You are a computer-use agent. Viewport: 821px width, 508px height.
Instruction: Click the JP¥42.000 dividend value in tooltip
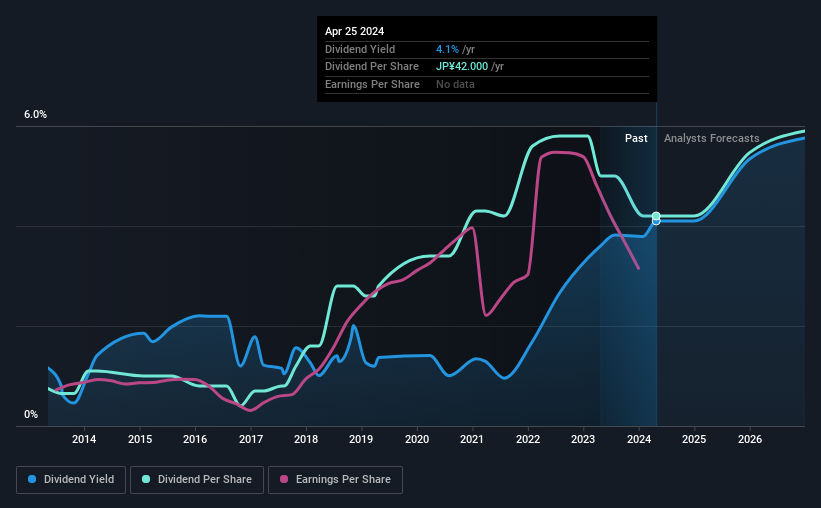point(462,67)
